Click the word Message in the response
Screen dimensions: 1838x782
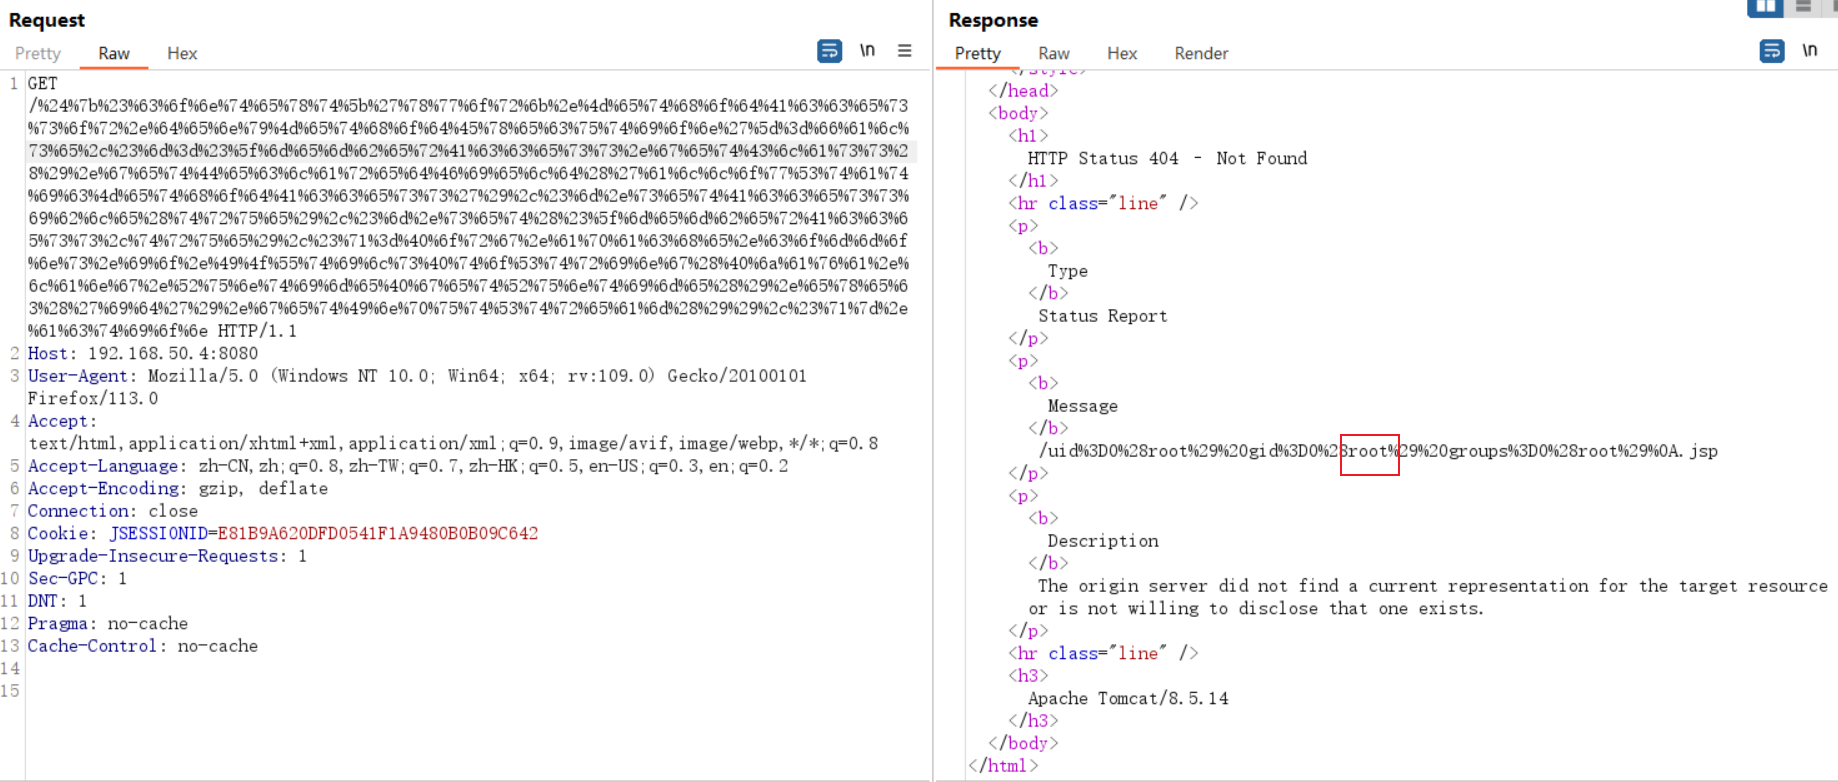[1082, 406]
